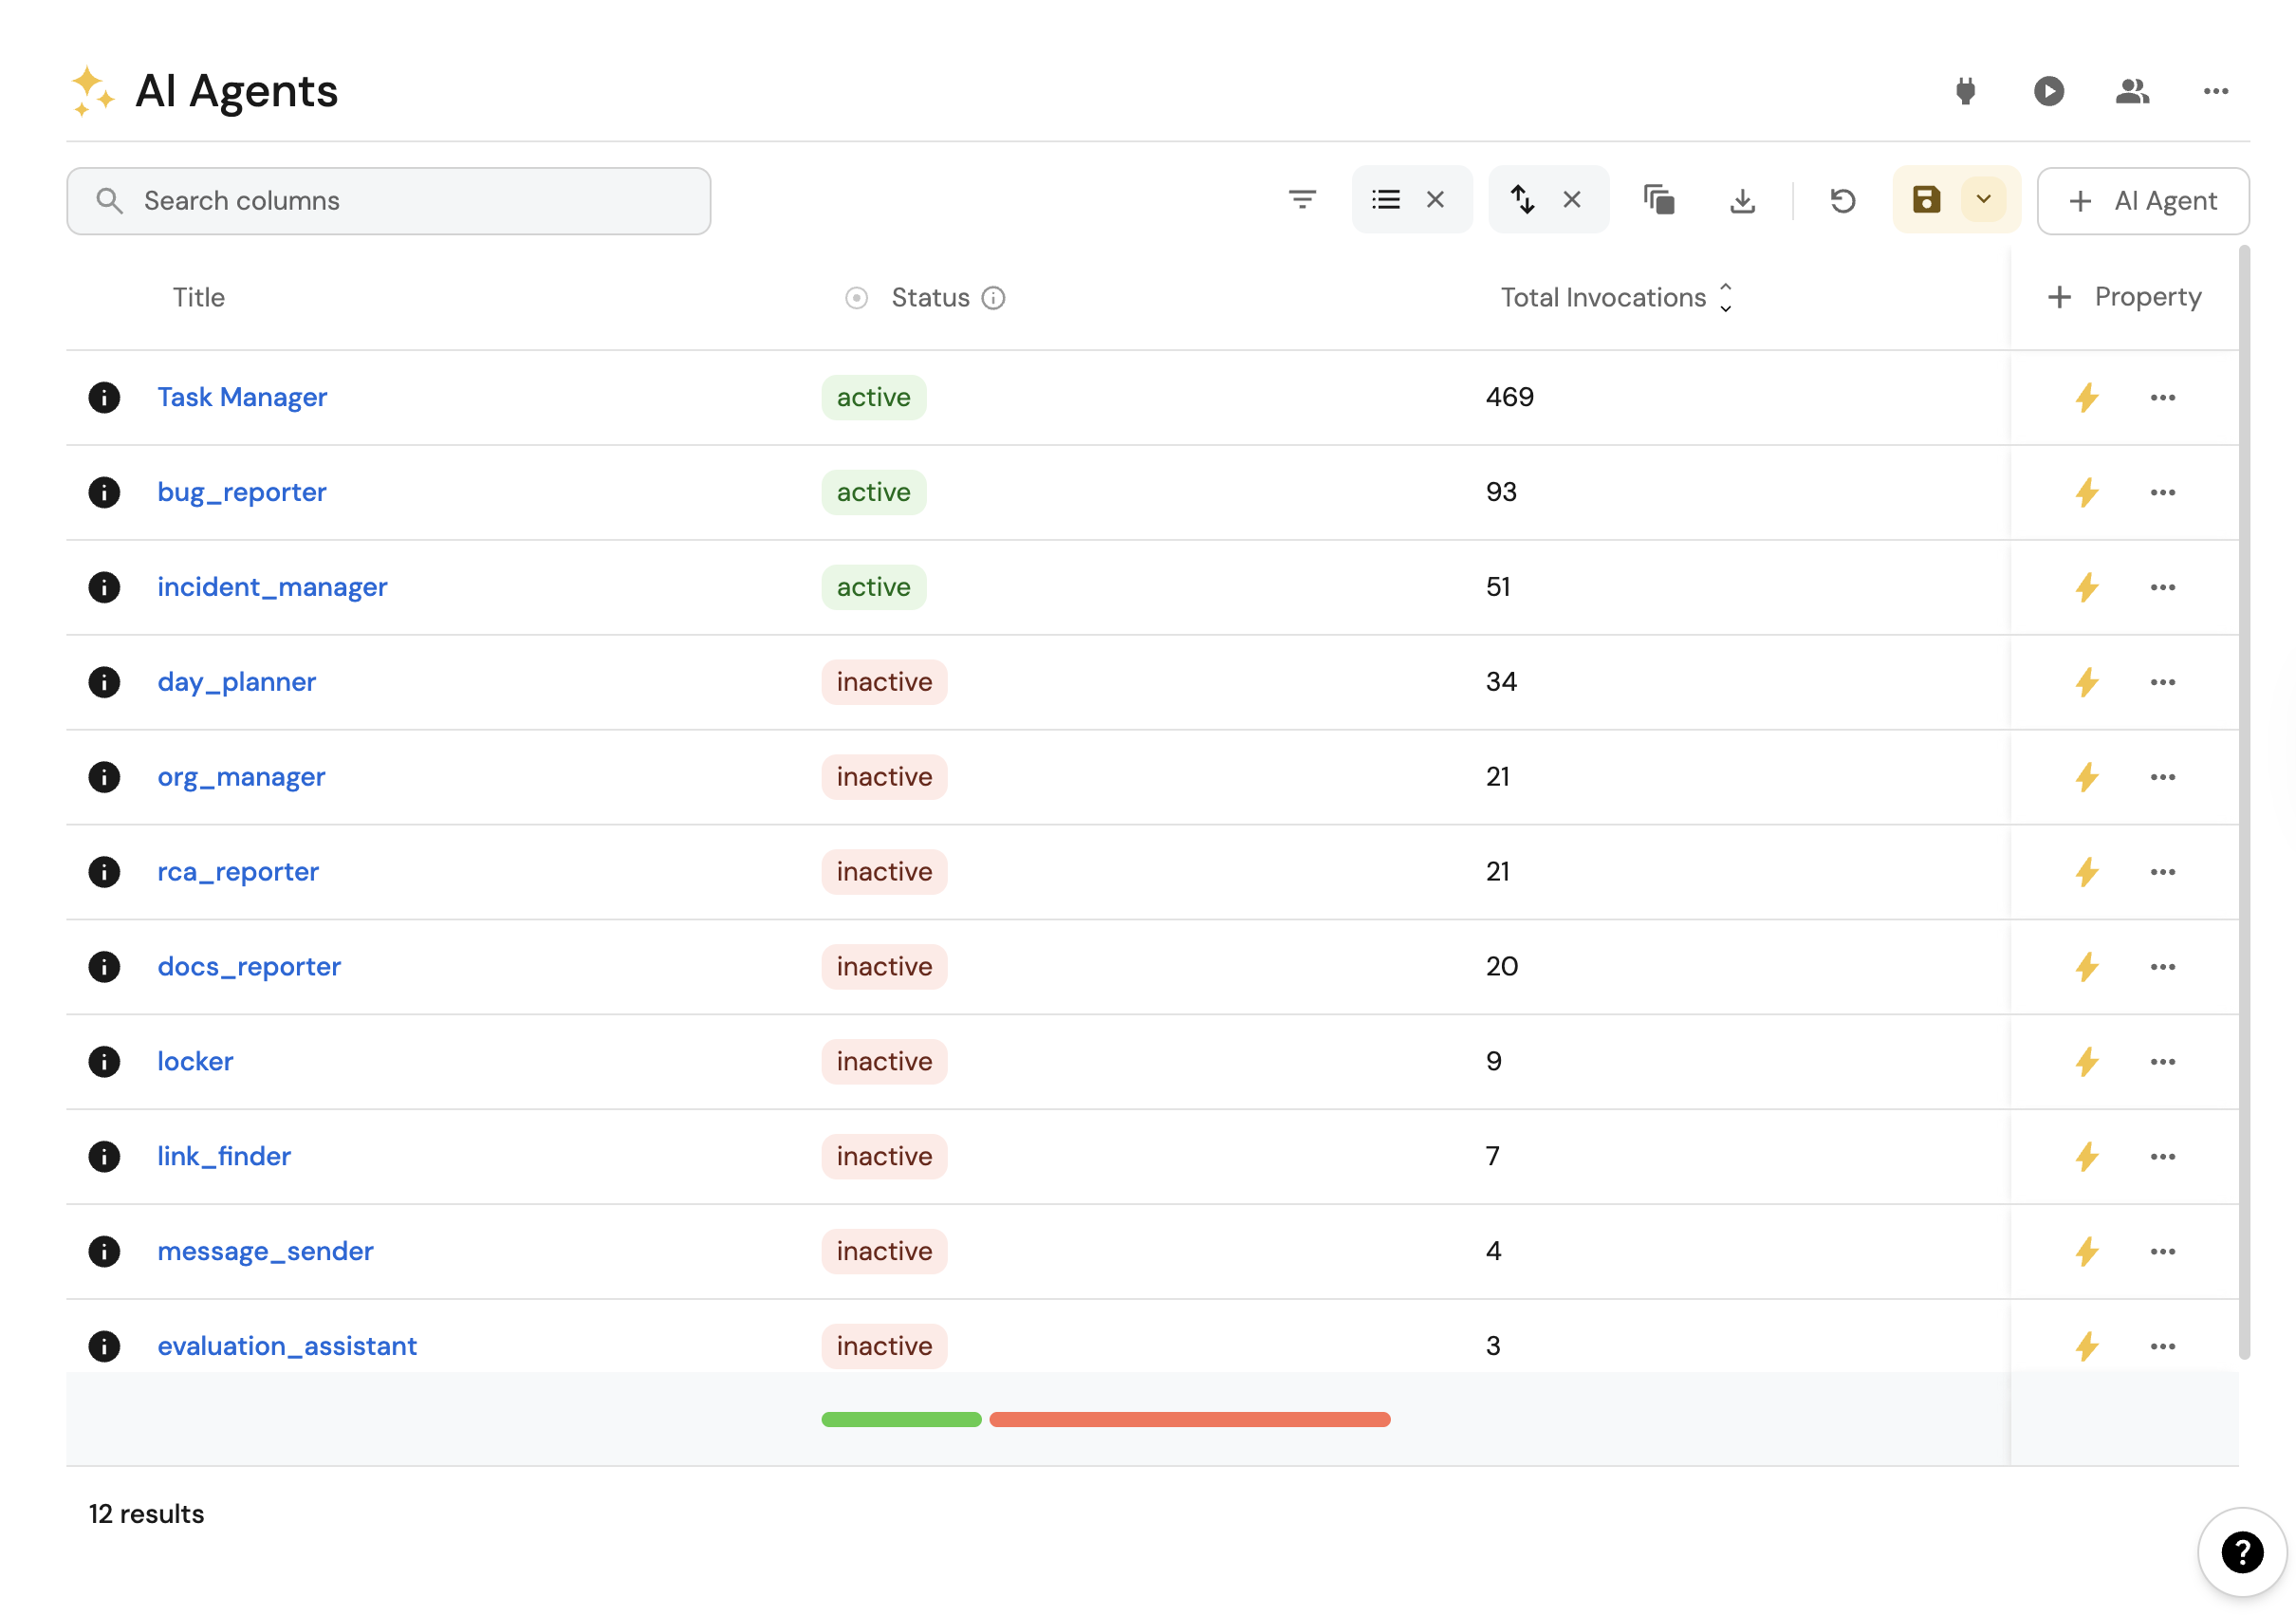The image size is (2296, 1615).
Task: Open the day_planner agent link
Action: click(236, 682)
